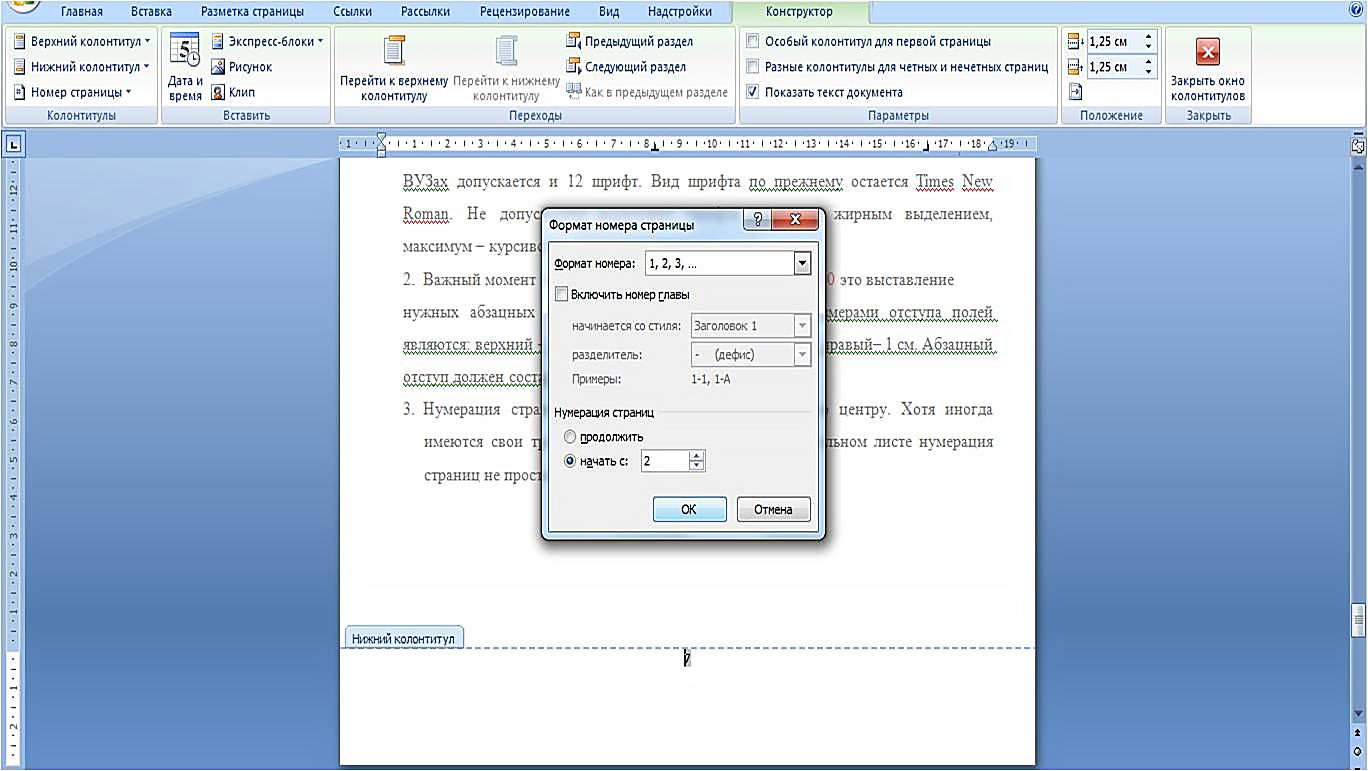Viewport: 1368px width, 771px height.
Task: Increase footer bottom position value
Action: tap(1148, 62)
